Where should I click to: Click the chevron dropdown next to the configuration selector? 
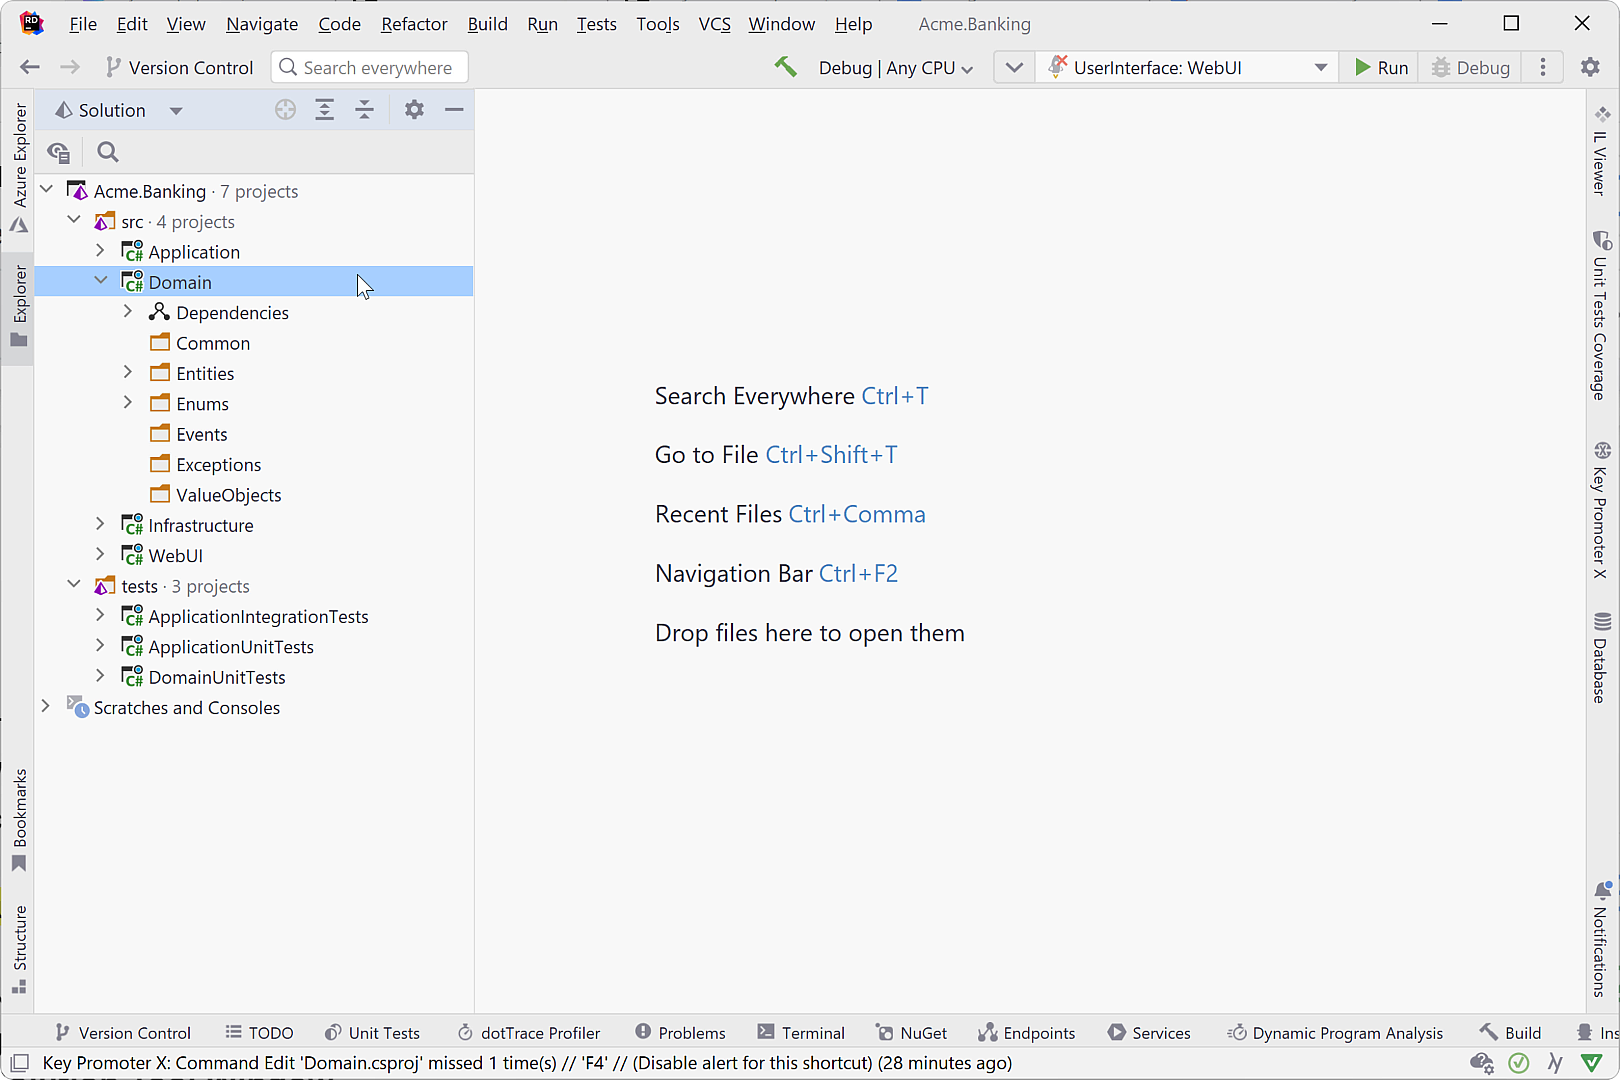[x=1014, y=67]
